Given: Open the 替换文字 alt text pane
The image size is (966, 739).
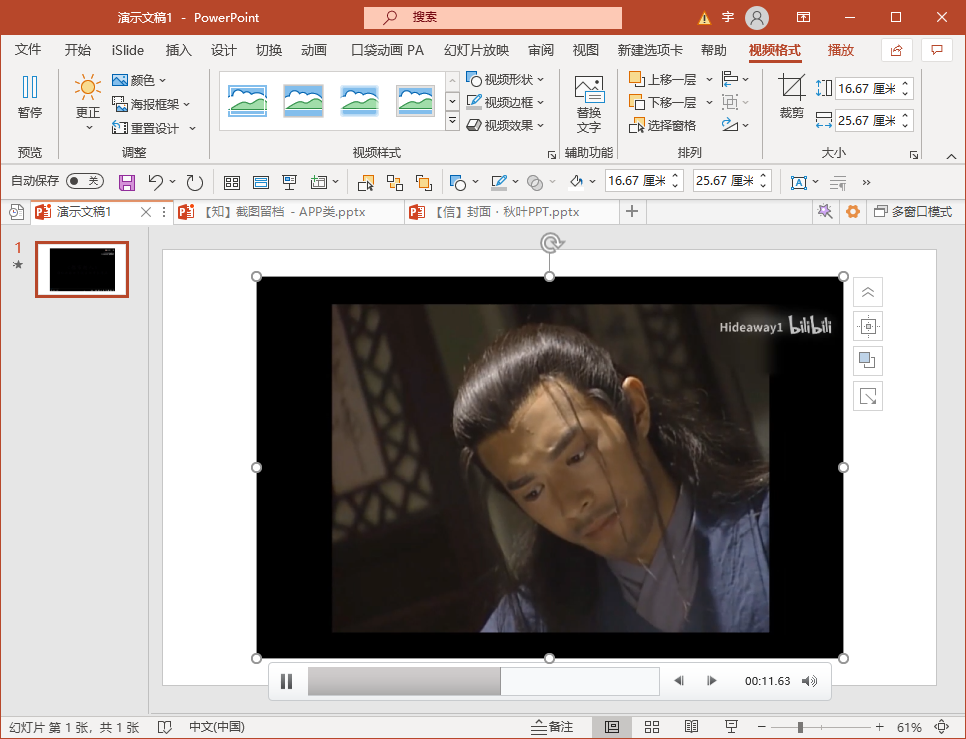Looking at the screenshot, I should pyautogui.click(x=589, y=104).
